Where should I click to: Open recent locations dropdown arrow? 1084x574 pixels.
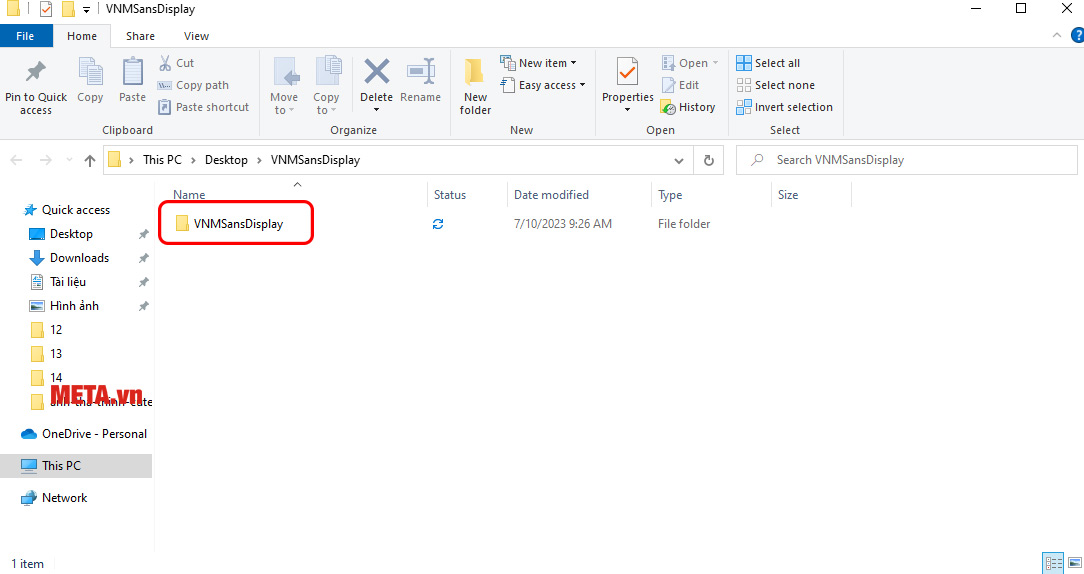[x=69, y=160]
